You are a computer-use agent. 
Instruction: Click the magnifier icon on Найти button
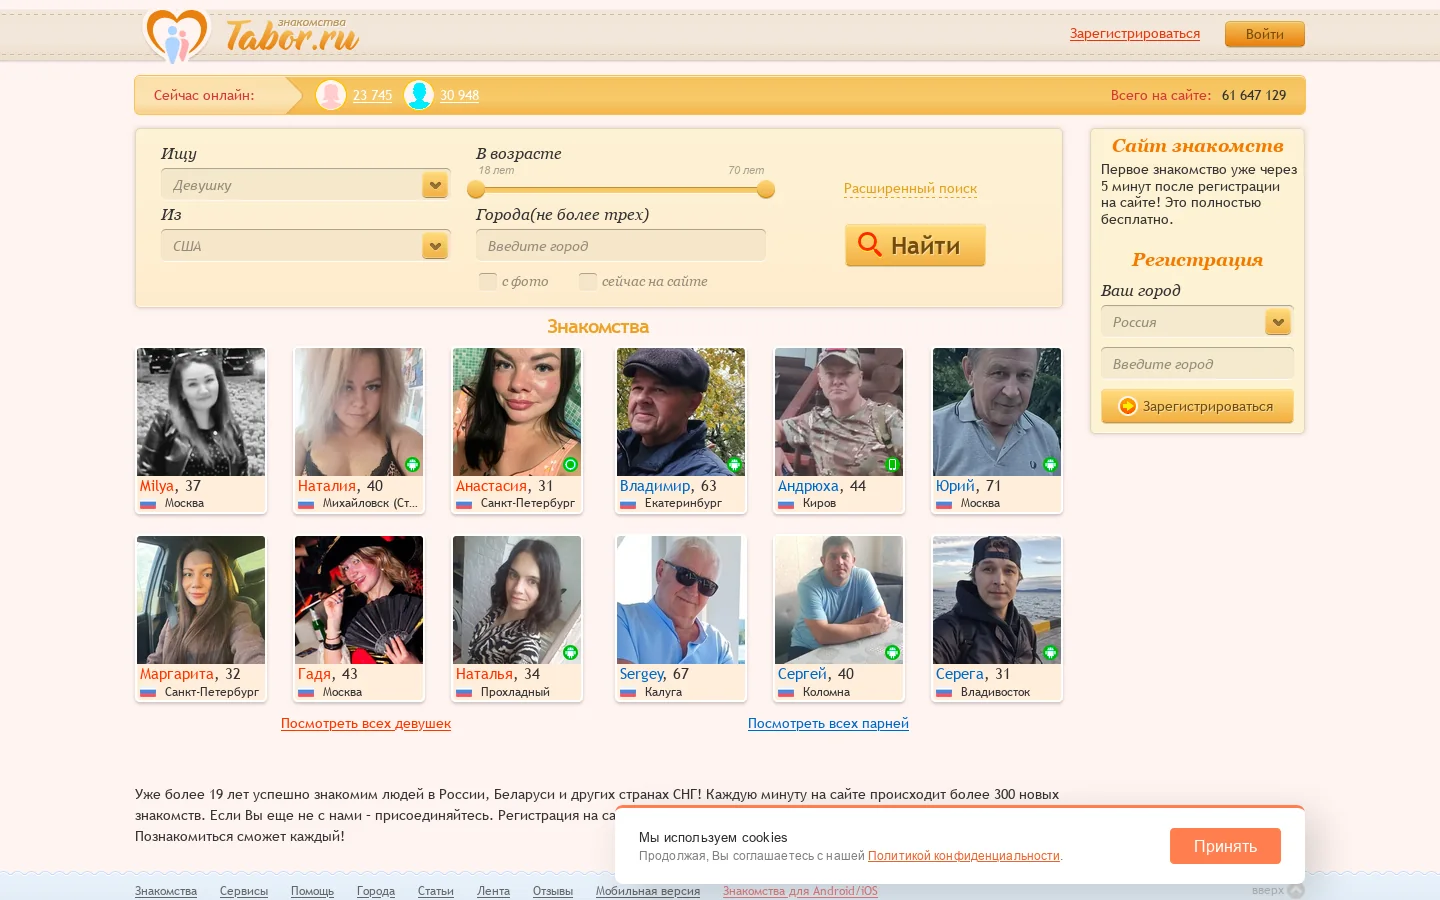tap(869, 245)
